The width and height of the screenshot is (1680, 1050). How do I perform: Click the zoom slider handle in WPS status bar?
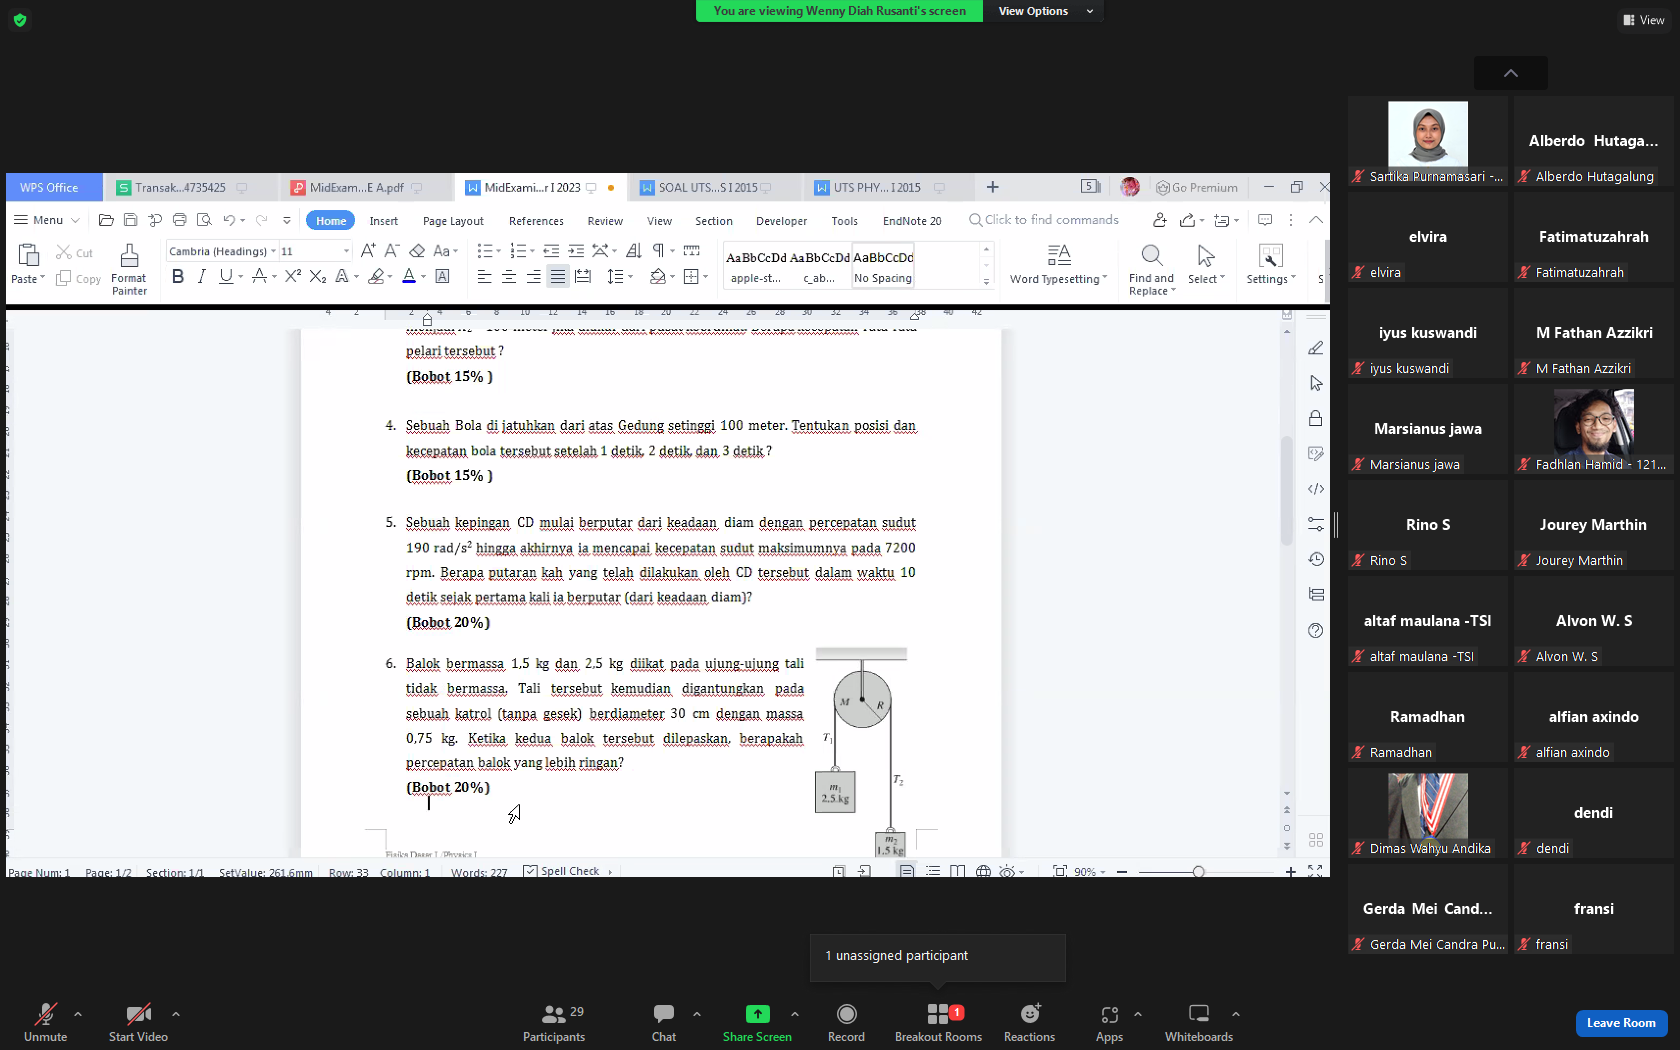pos(1198,872)
